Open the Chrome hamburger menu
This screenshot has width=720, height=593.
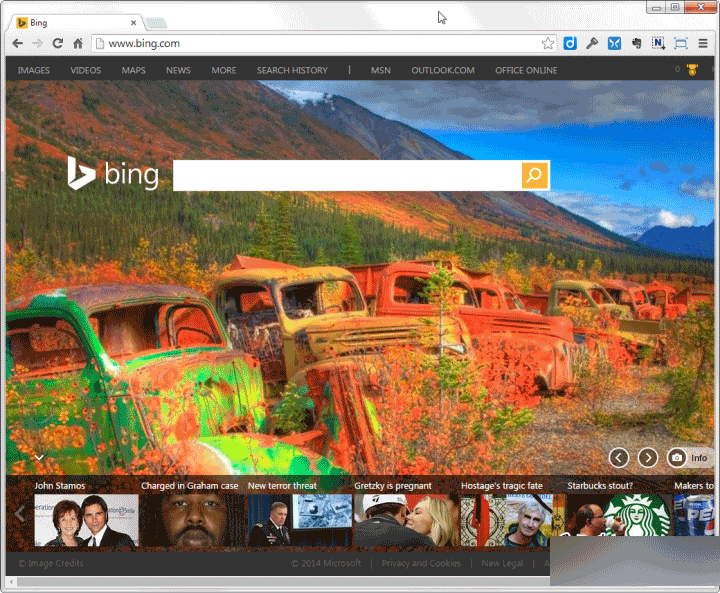click(x=703, y=43)
